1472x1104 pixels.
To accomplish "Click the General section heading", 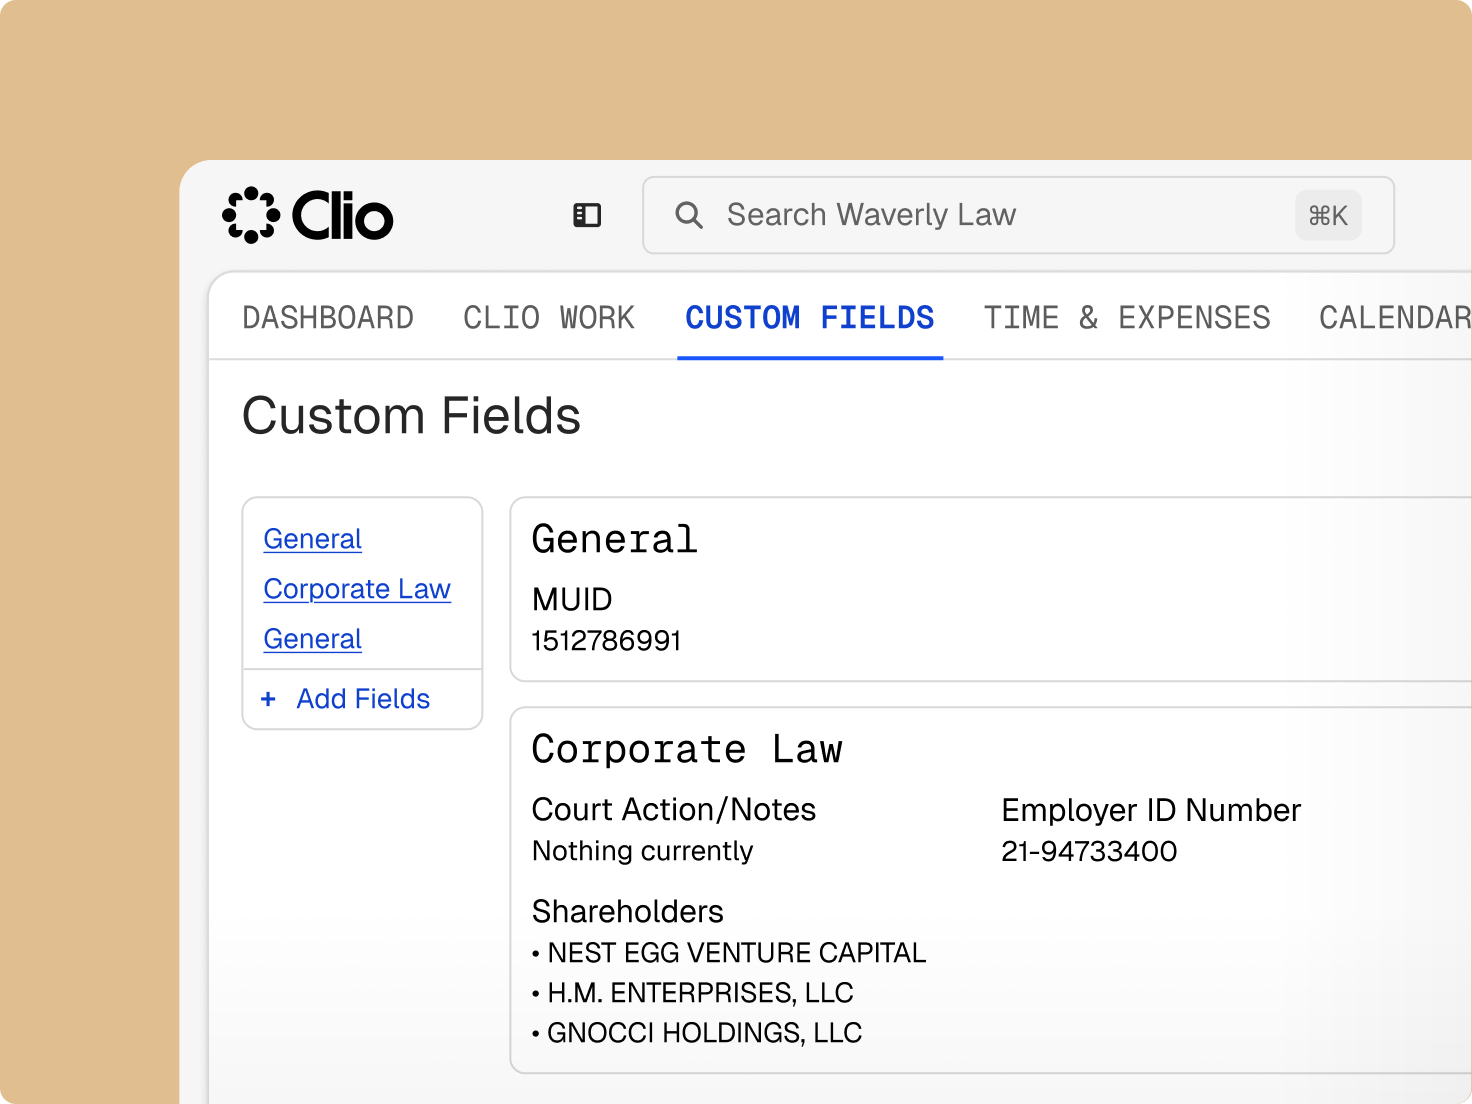I will click(x=614, y=539).
